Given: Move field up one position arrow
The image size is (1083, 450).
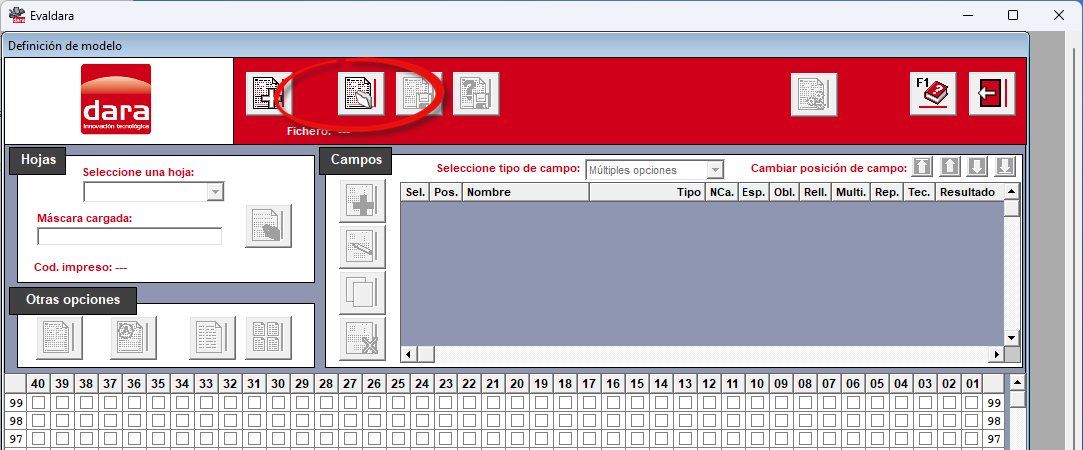Looking at the screenshot, I should pyautogui.click(x=950, y=166).
